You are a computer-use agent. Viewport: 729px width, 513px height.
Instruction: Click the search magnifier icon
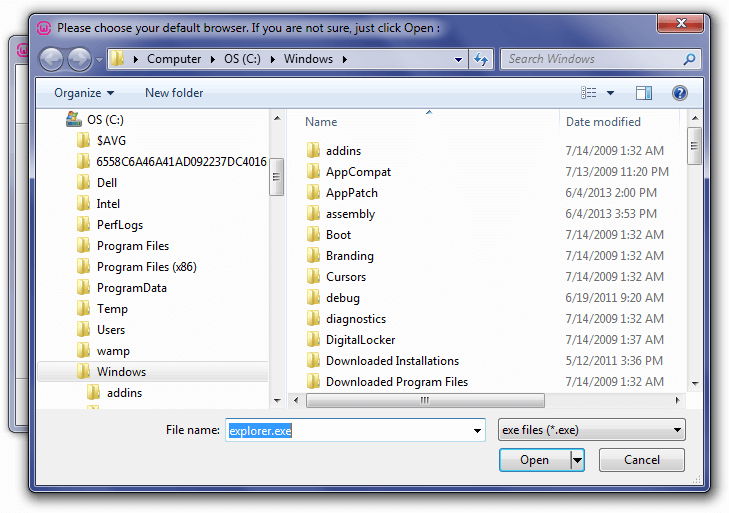(689, 59)
